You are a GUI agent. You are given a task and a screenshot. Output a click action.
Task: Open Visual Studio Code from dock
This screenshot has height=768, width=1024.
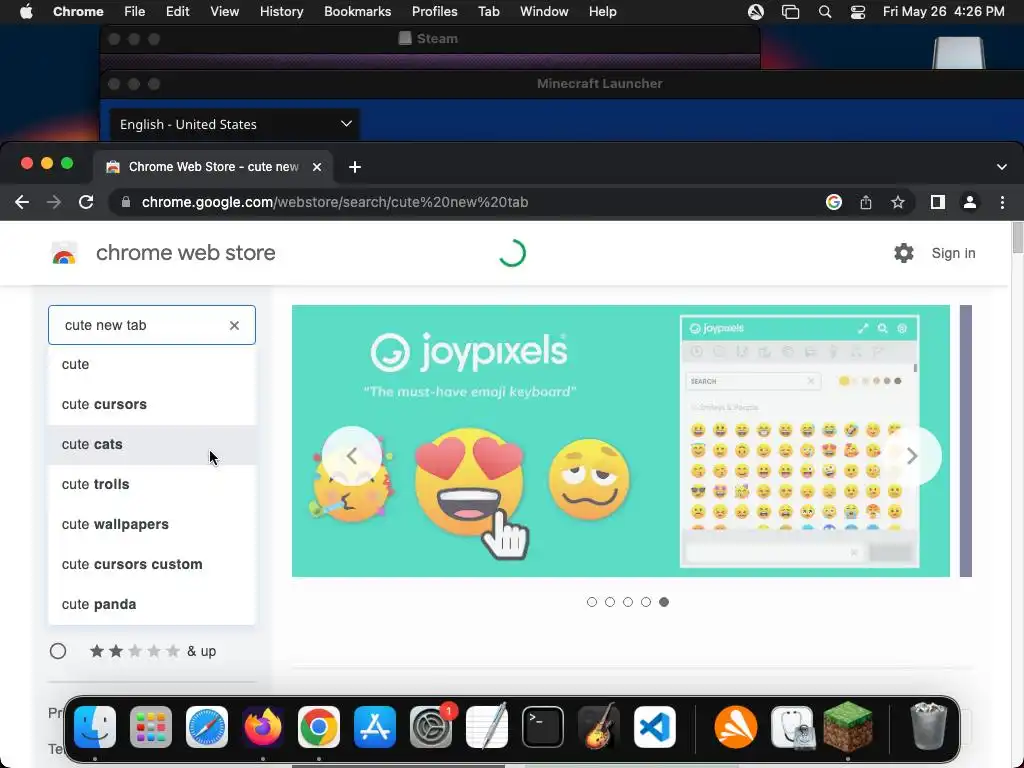click(x=655, y=727)
